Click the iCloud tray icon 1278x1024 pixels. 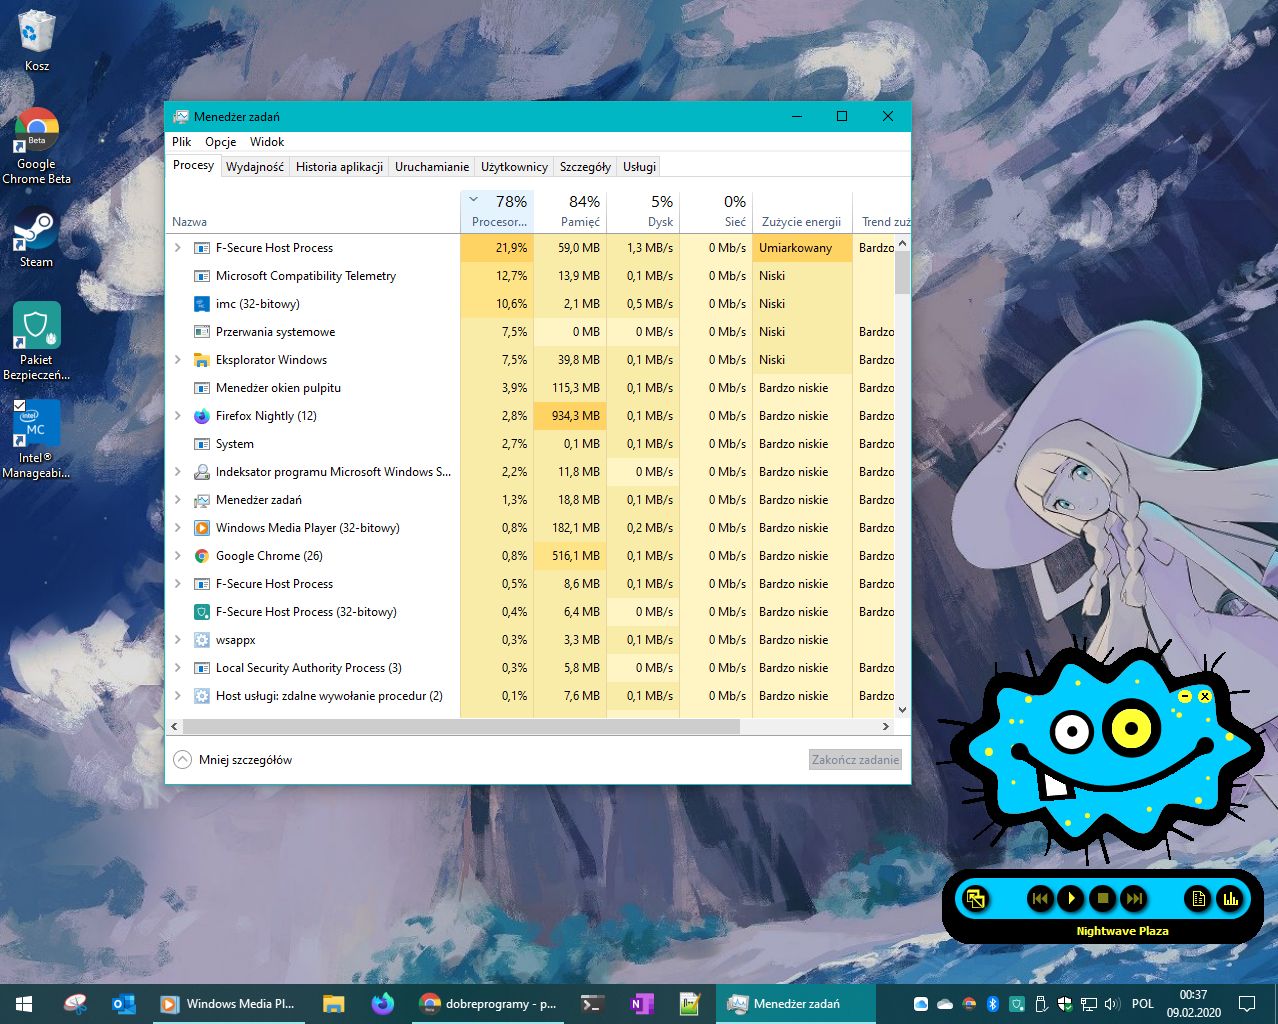tap(921, 1004)
